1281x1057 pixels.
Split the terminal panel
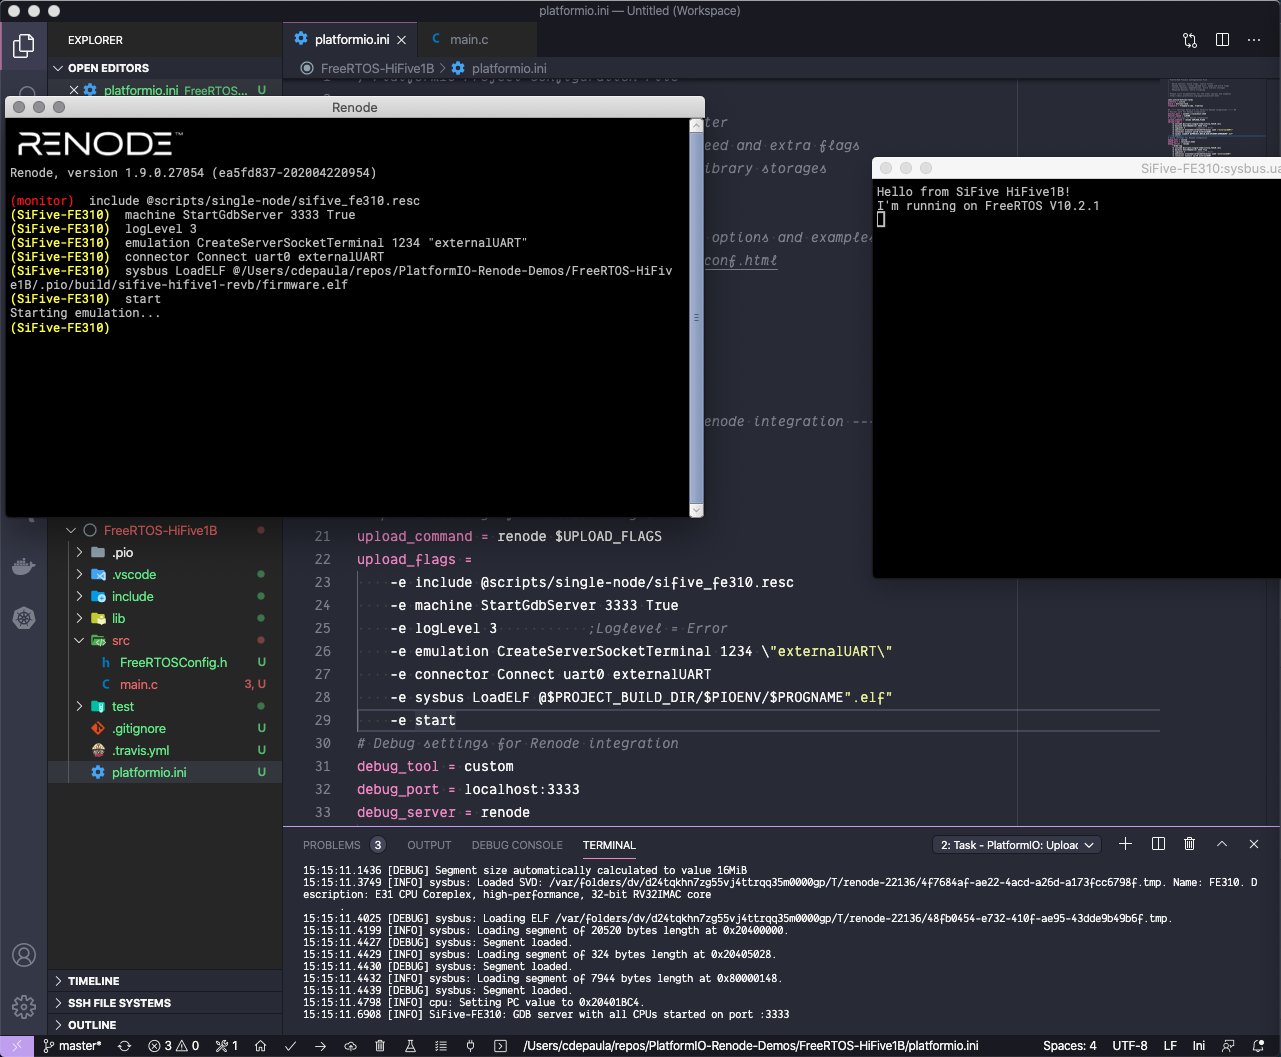coord(1158,844)
